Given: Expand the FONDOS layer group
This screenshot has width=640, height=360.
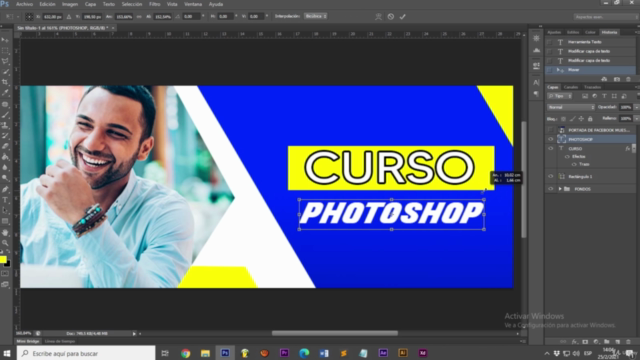Looking at the screenshot, I should [560, 189].
